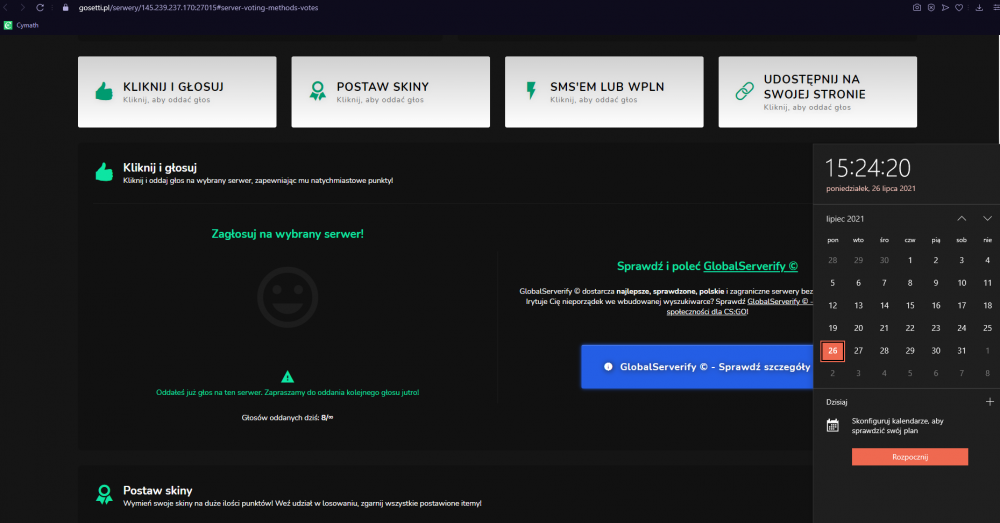Select date 18 in calendar

[x=987, y=306]
